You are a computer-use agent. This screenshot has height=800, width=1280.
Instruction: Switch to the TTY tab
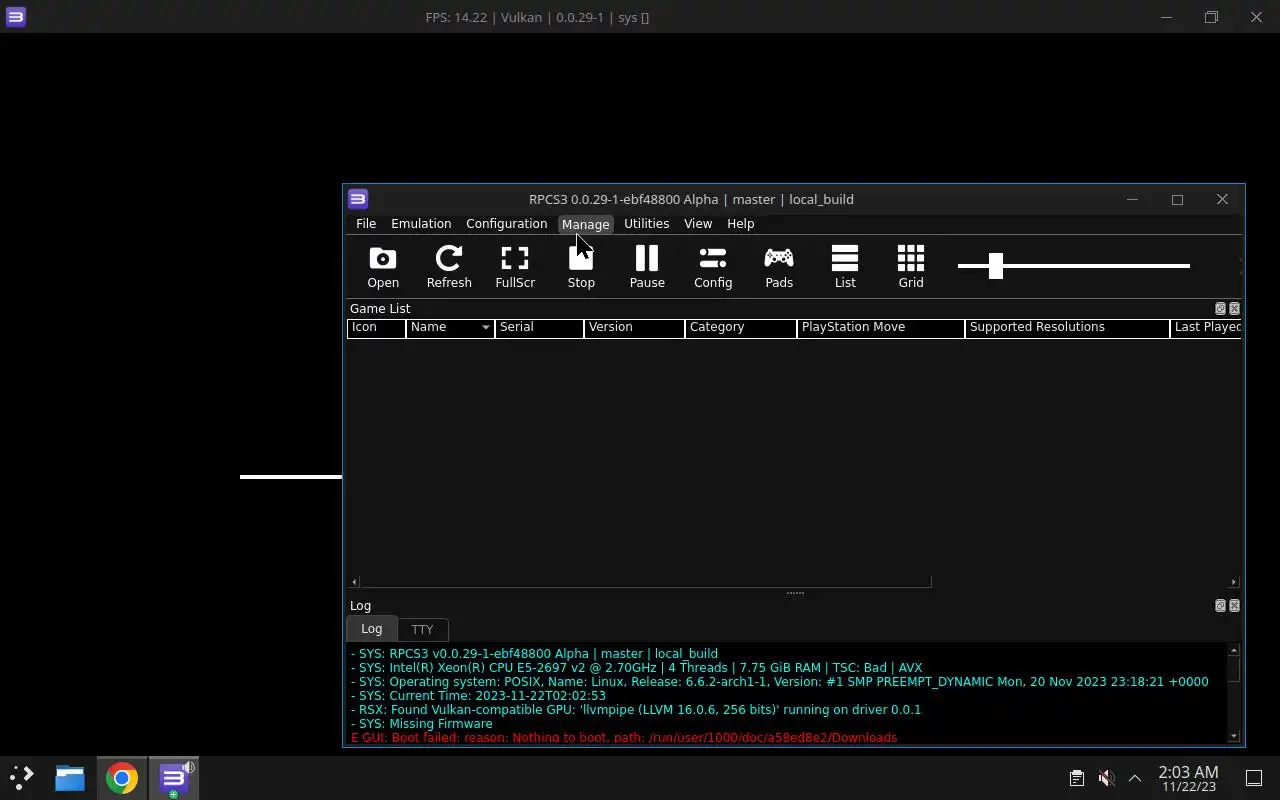[422, 630]
